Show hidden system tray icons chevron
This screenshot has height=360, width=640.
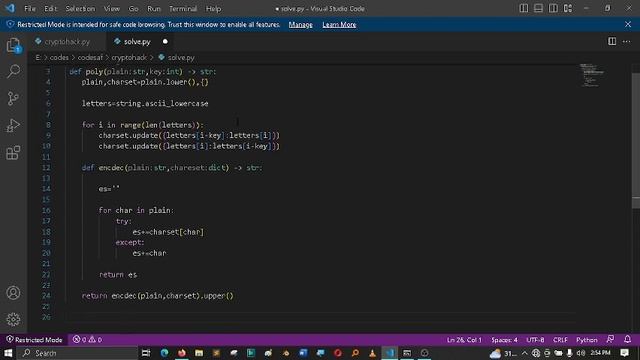coord(524,353)
